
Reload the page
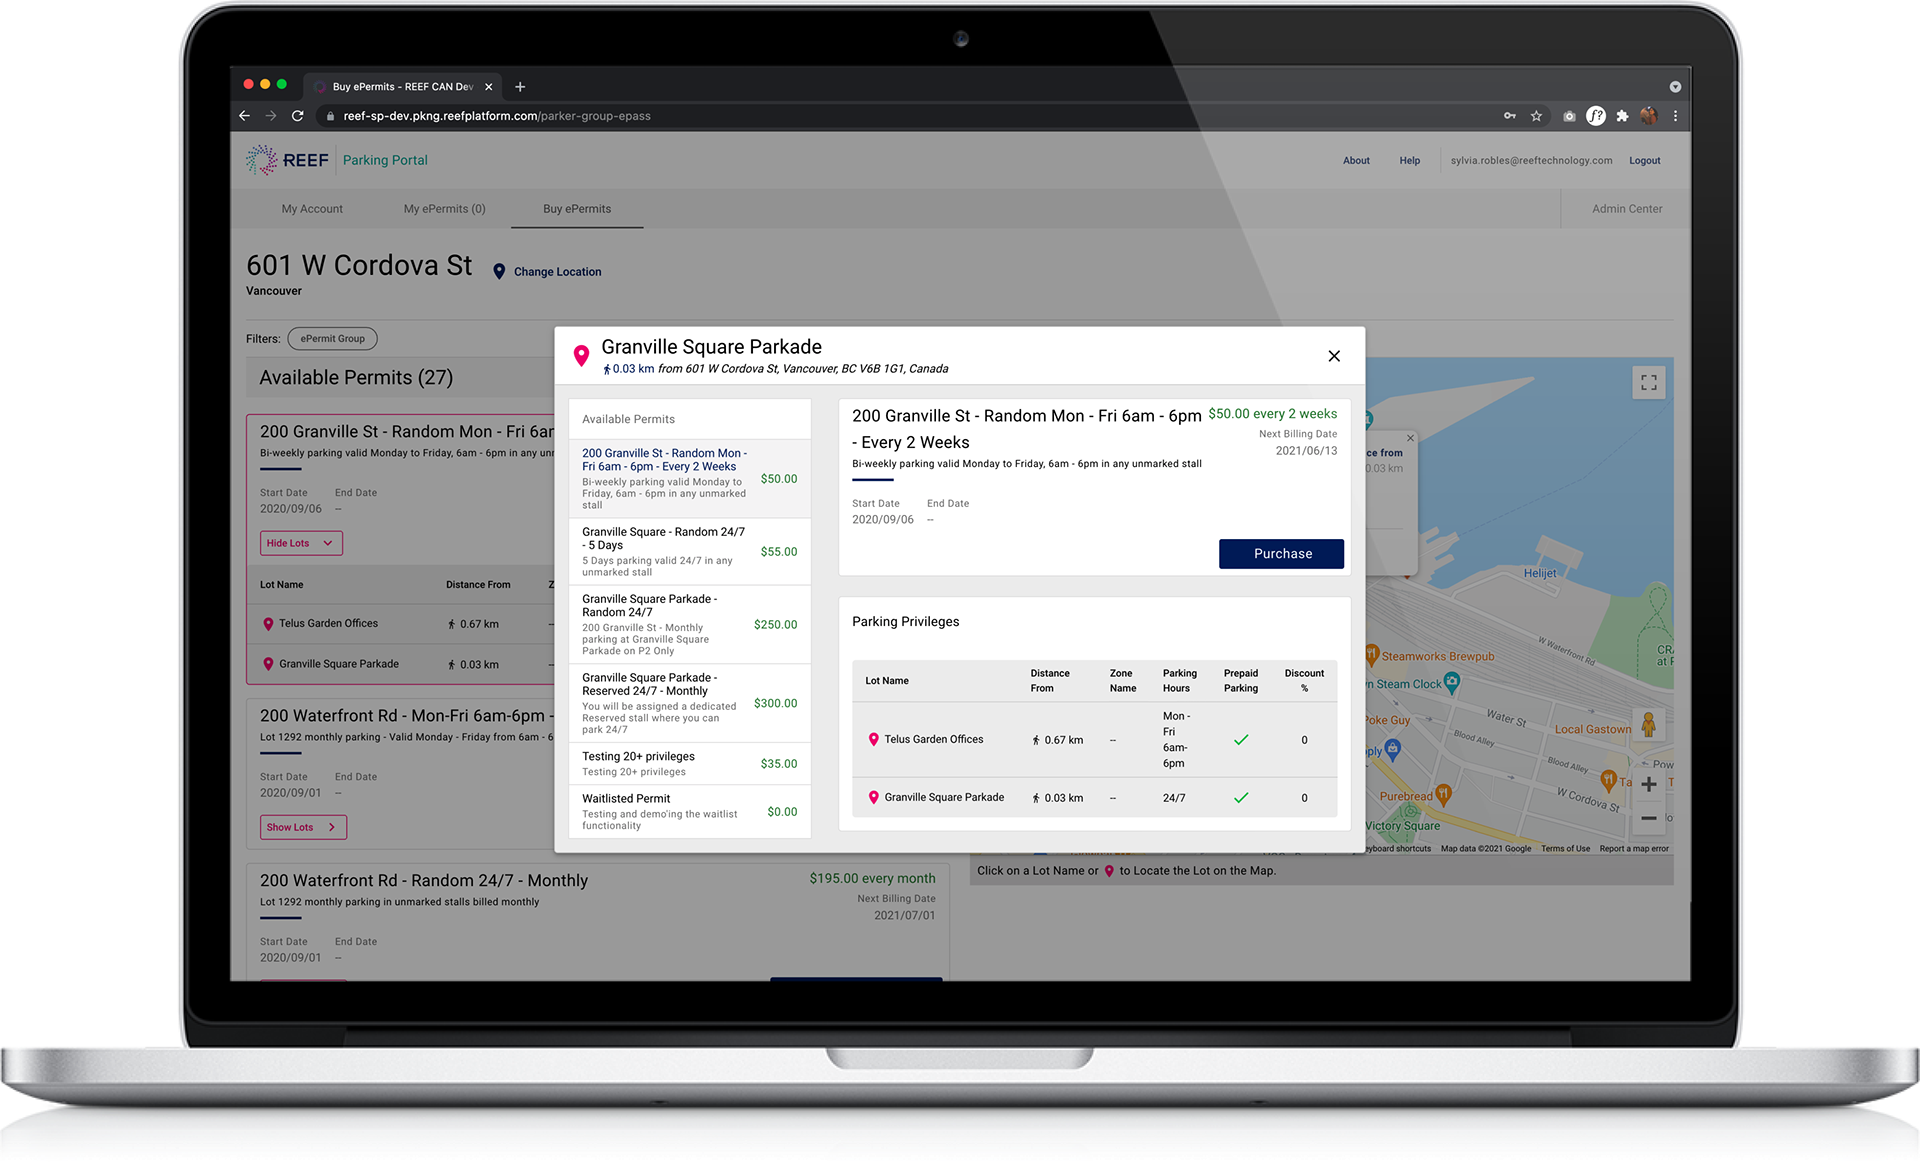[x=297, y=116]
